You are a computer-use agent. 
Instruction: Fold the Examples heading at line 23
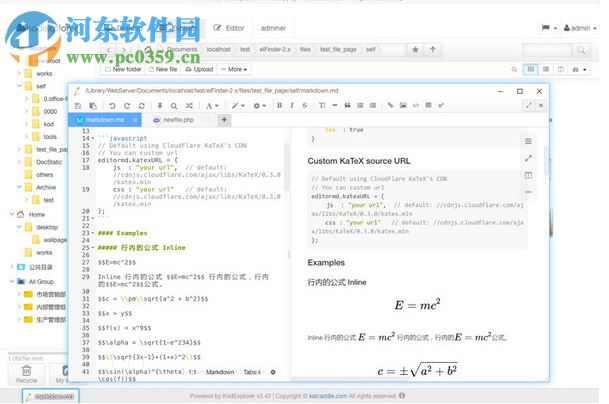click(x=93, y=233)
